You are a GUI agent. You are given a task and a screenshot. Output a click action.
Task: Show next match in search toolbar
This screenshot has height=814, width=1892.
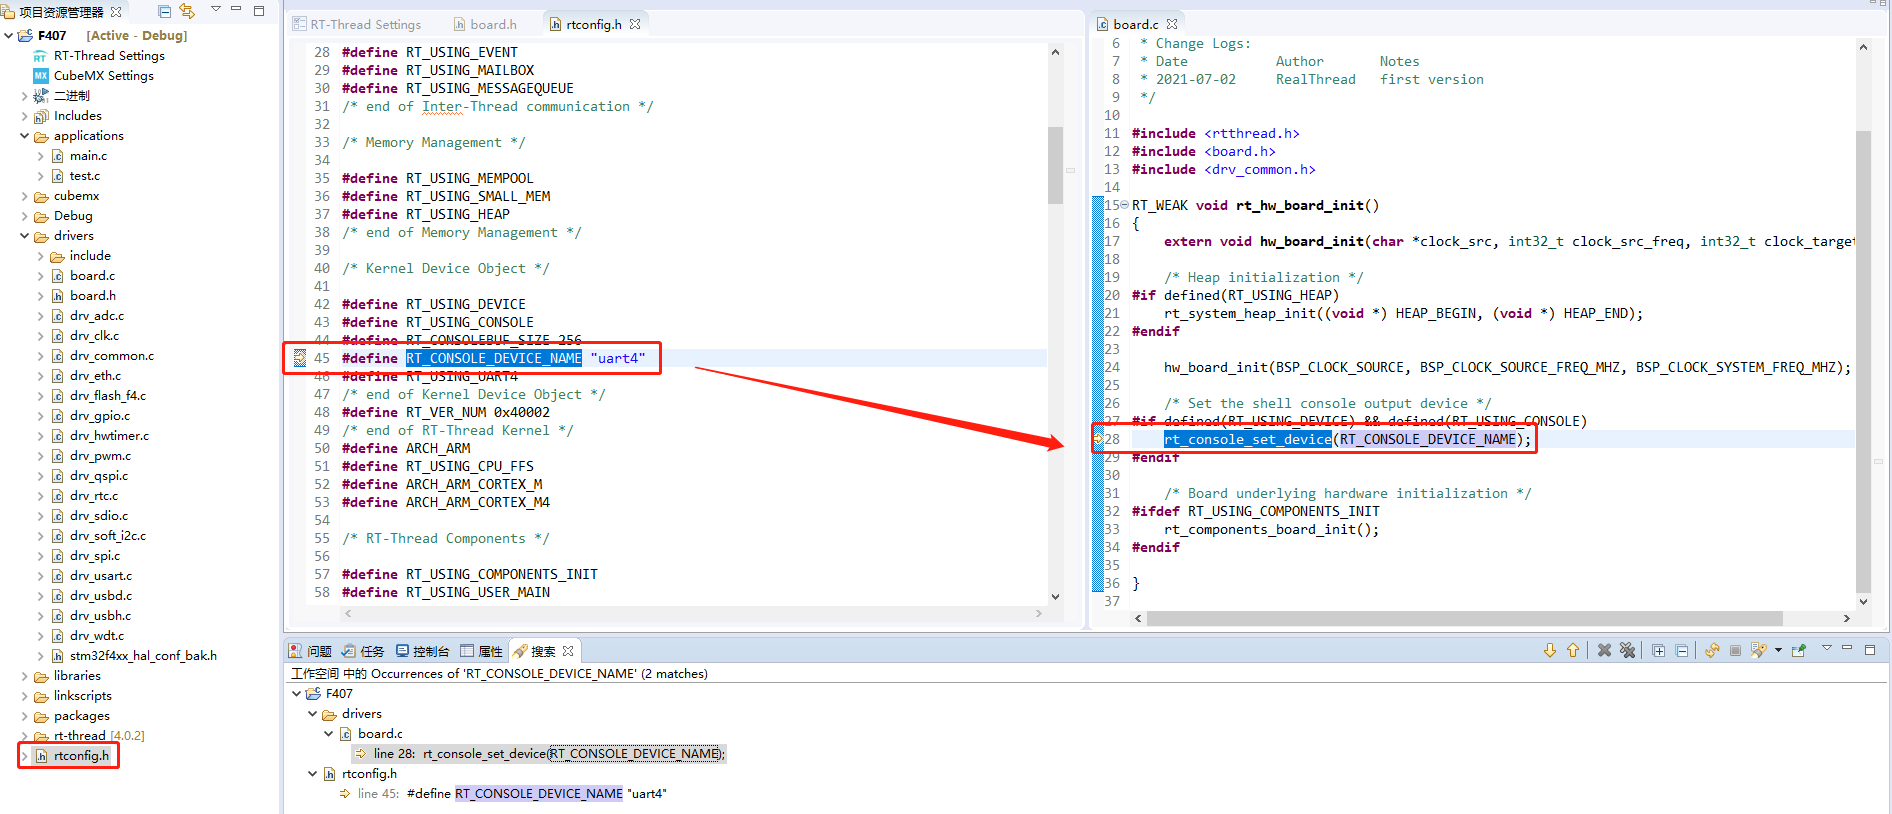(1550, 650)
